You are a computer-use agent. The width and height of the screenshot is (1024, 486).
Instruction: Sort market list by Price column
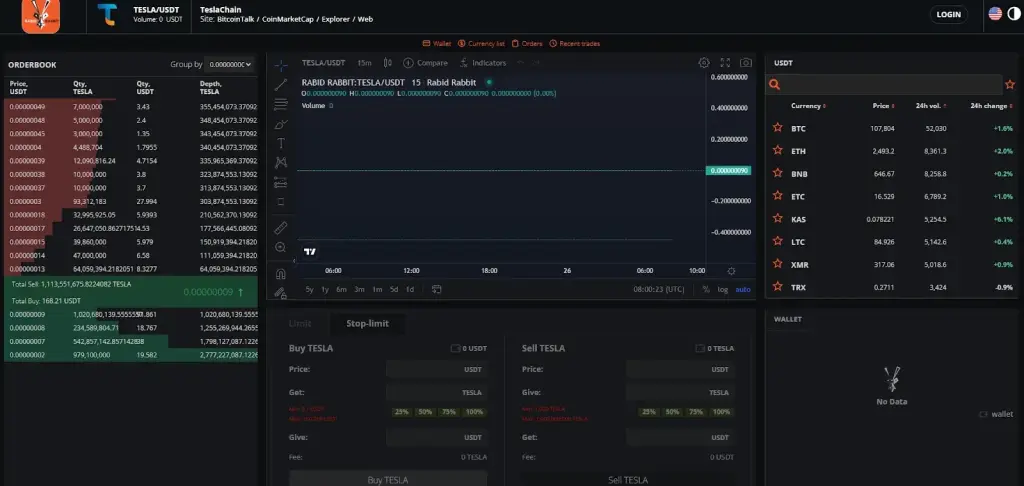point(884,106)
